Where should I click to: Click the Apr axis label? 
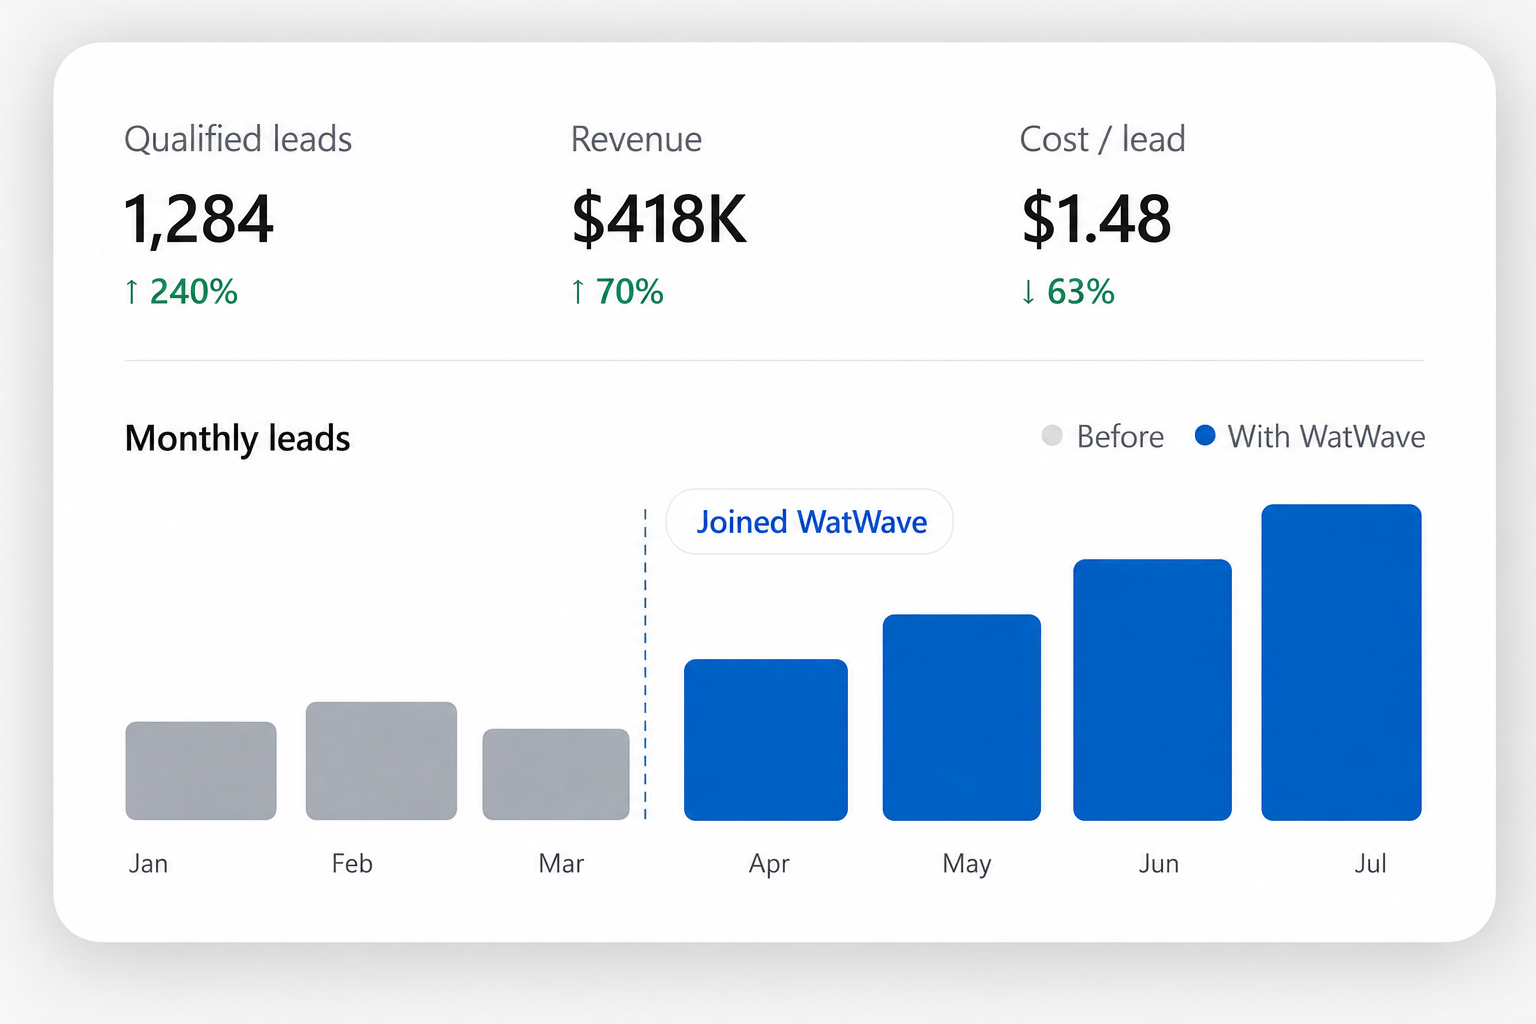769,865
